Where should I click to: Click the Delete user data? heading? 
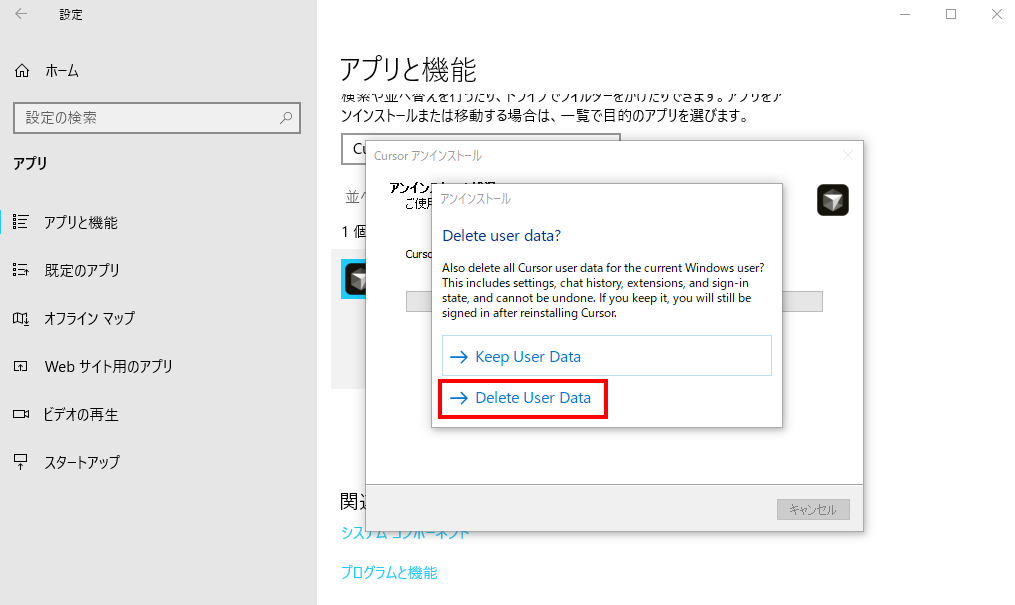(x=501, y=236)
